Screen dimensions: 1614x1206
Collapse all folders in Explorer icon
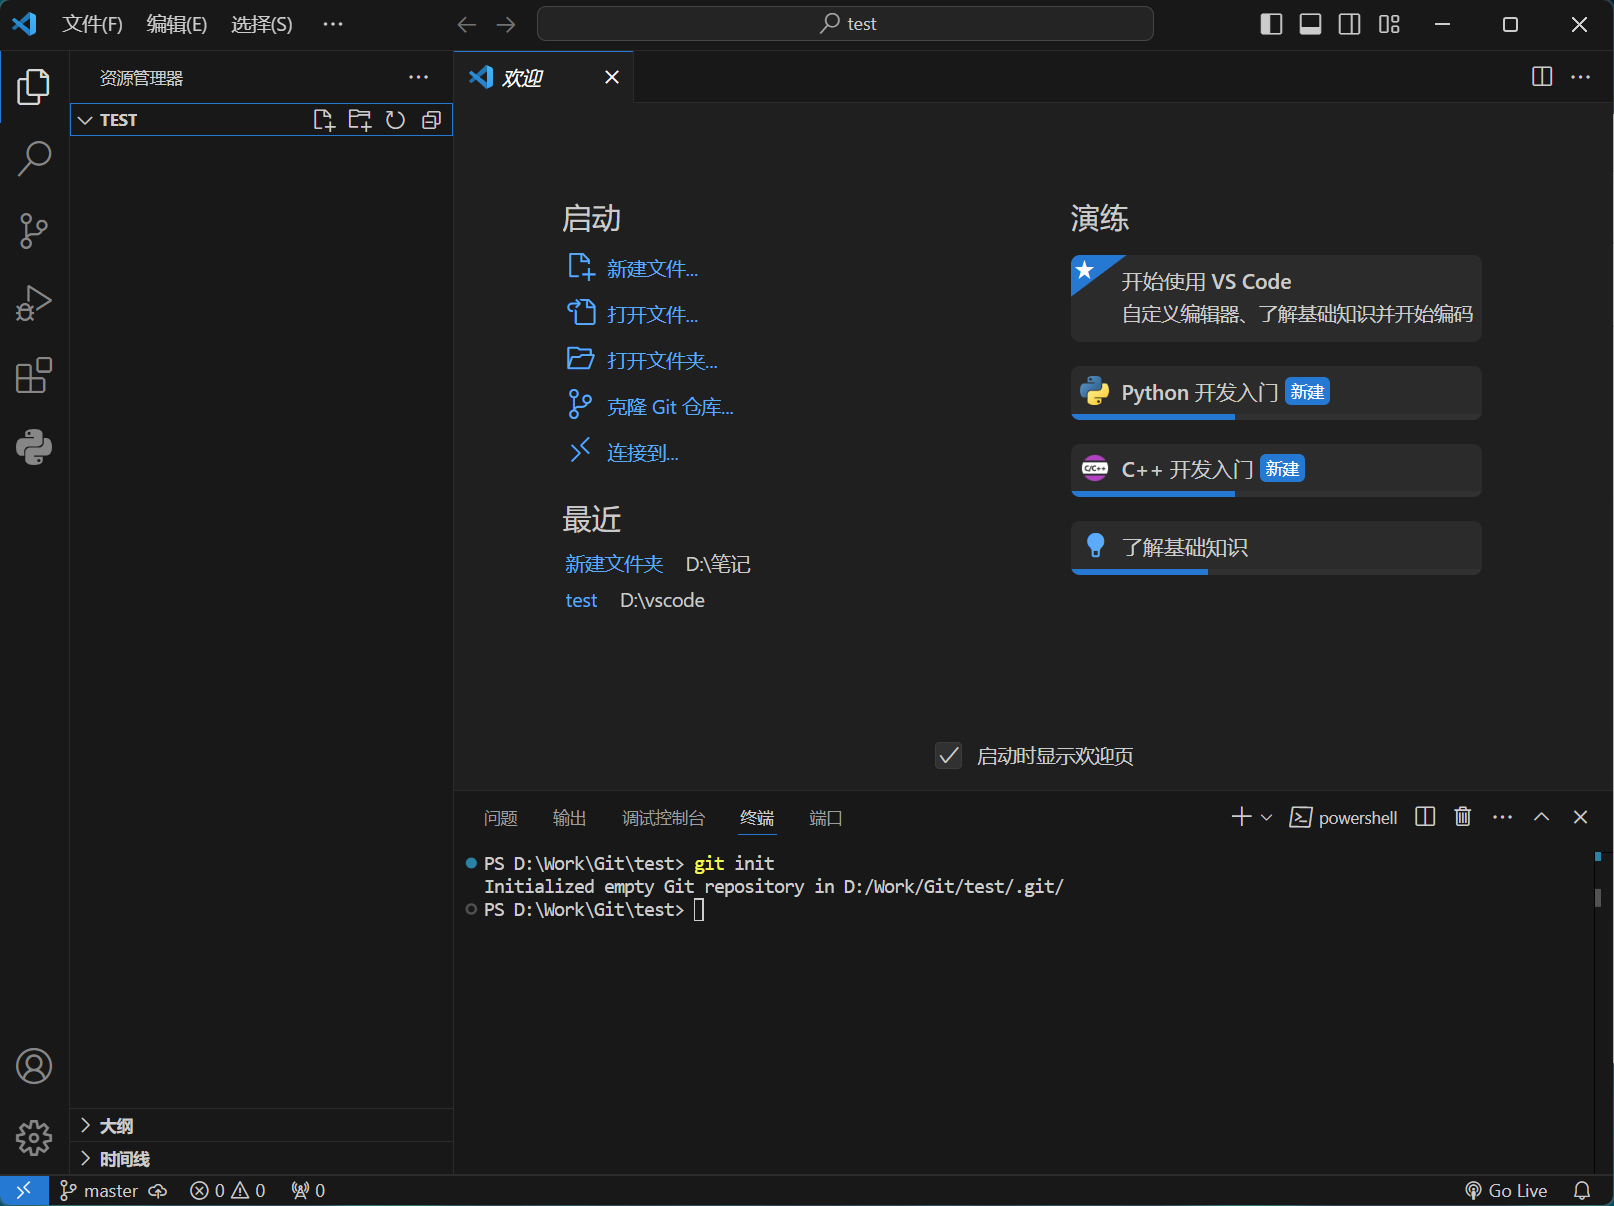pyautogui.click(x=431, y=120)
